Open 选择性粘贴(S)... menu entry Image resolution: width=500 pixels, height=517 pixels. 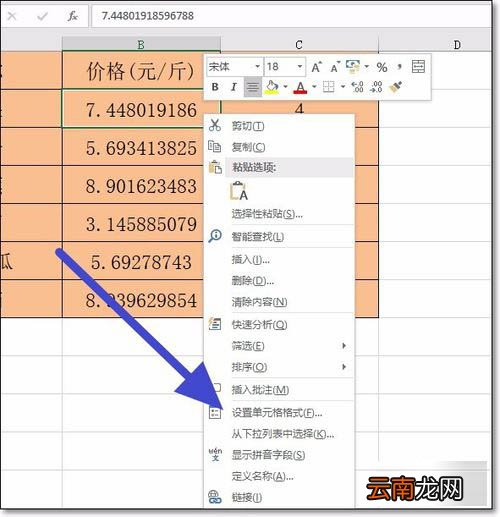pos(279,214)
